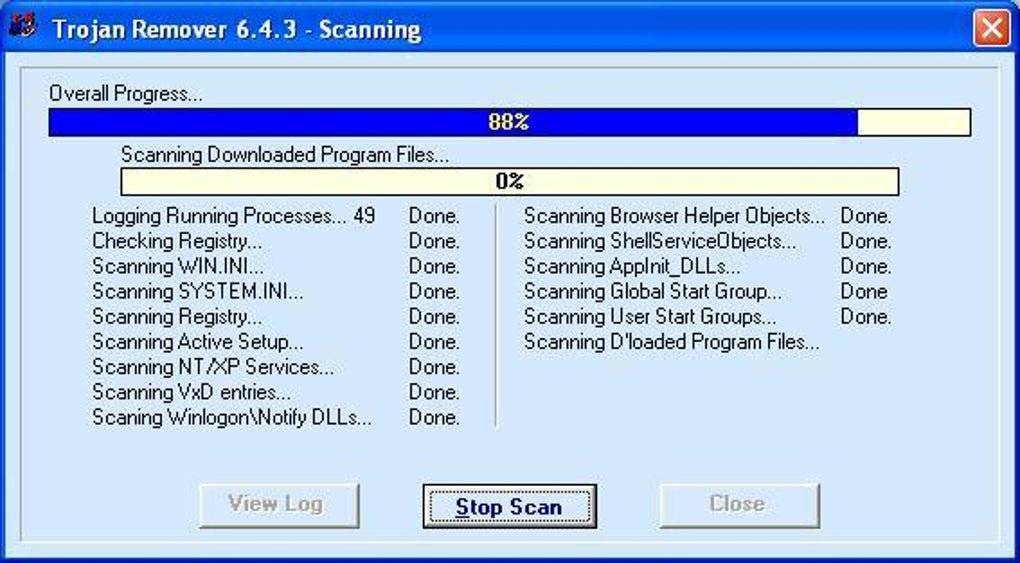Select the 'Overall Progress...' label
The image size is (1020, 563).
(x=126, y=94)
